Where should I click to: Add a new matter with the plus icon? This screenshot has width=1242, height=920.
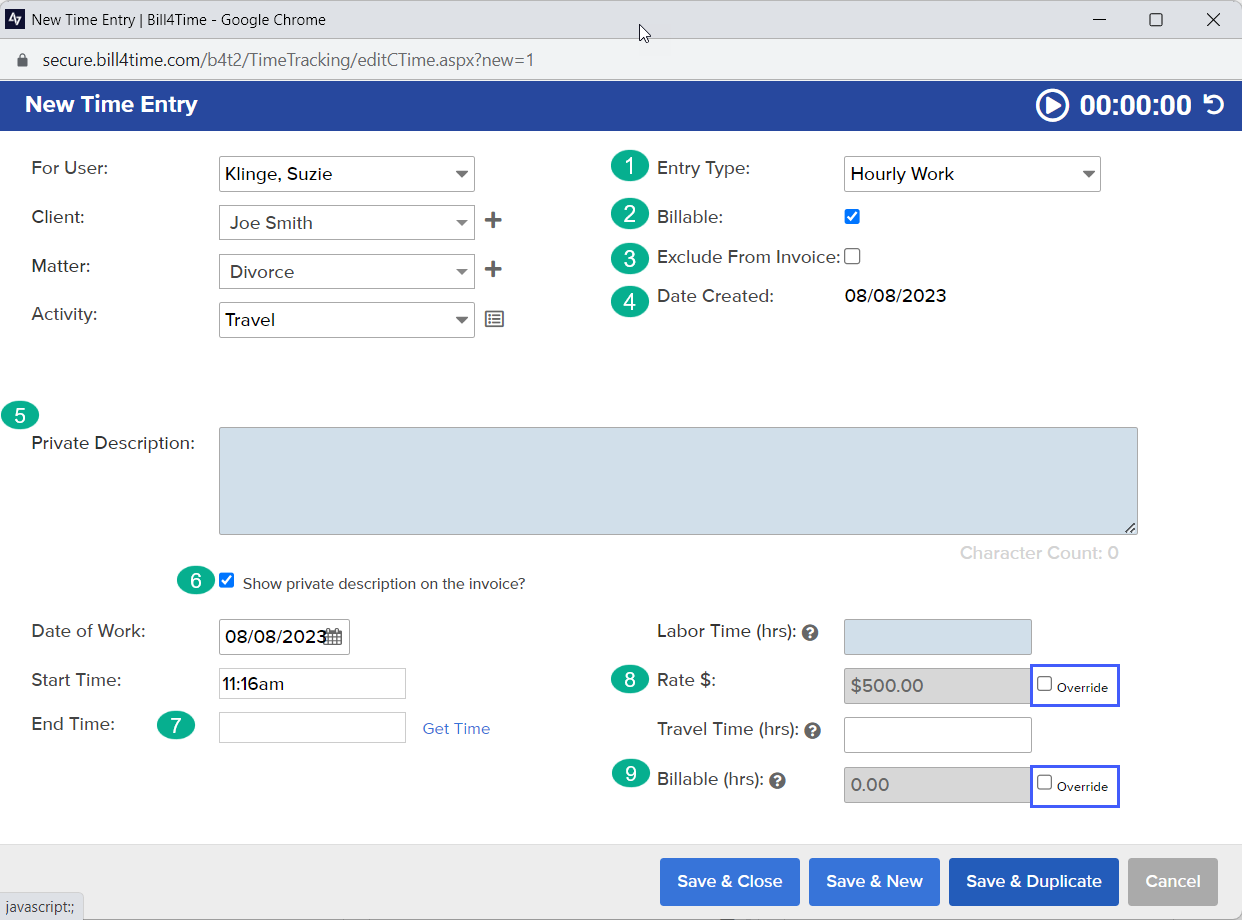pyautogui.click(x=493, y=270)
